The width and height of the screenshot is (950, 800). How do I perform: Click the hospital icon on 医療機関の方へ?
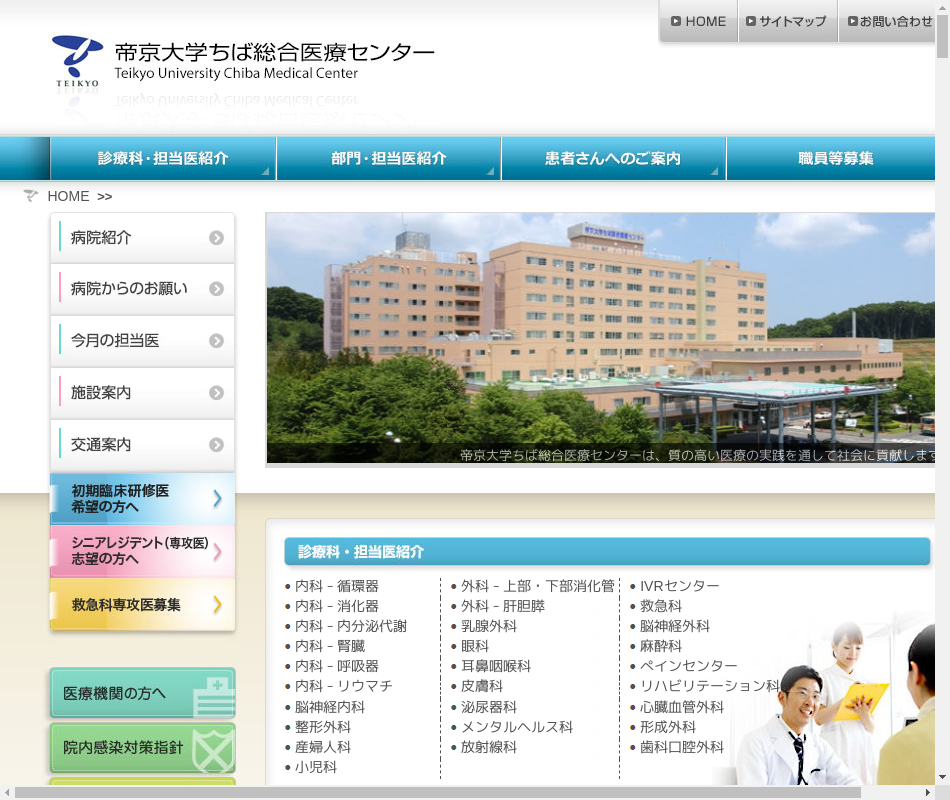tap(214, 697)
